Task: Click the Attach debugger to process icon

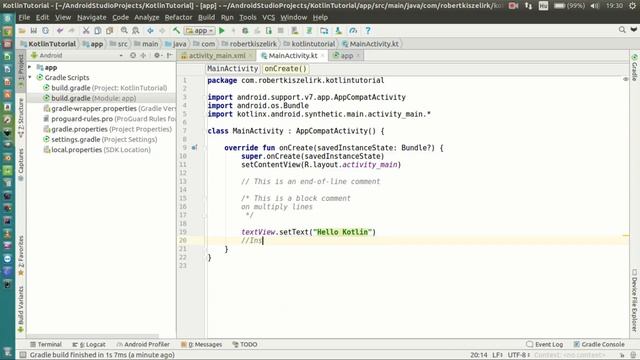Action: (269, 31)
